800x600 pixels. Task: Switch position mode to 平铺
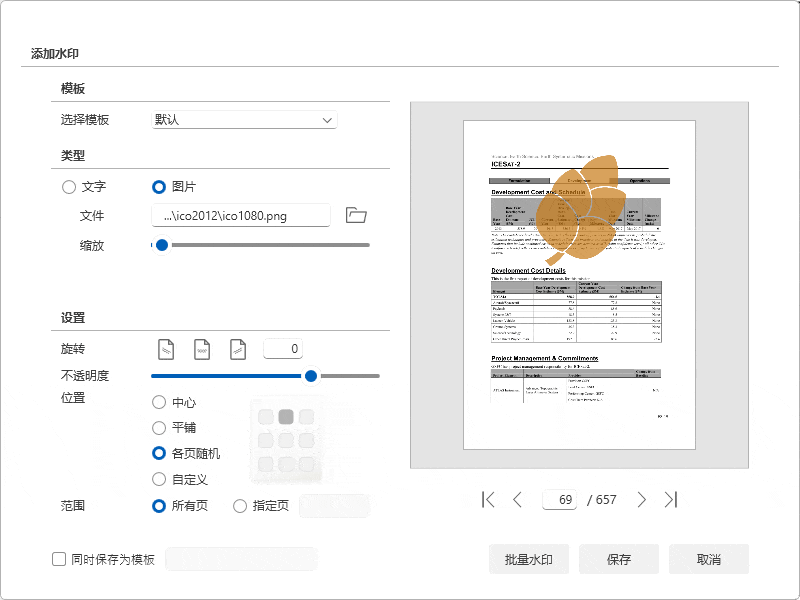click(158, 427)
